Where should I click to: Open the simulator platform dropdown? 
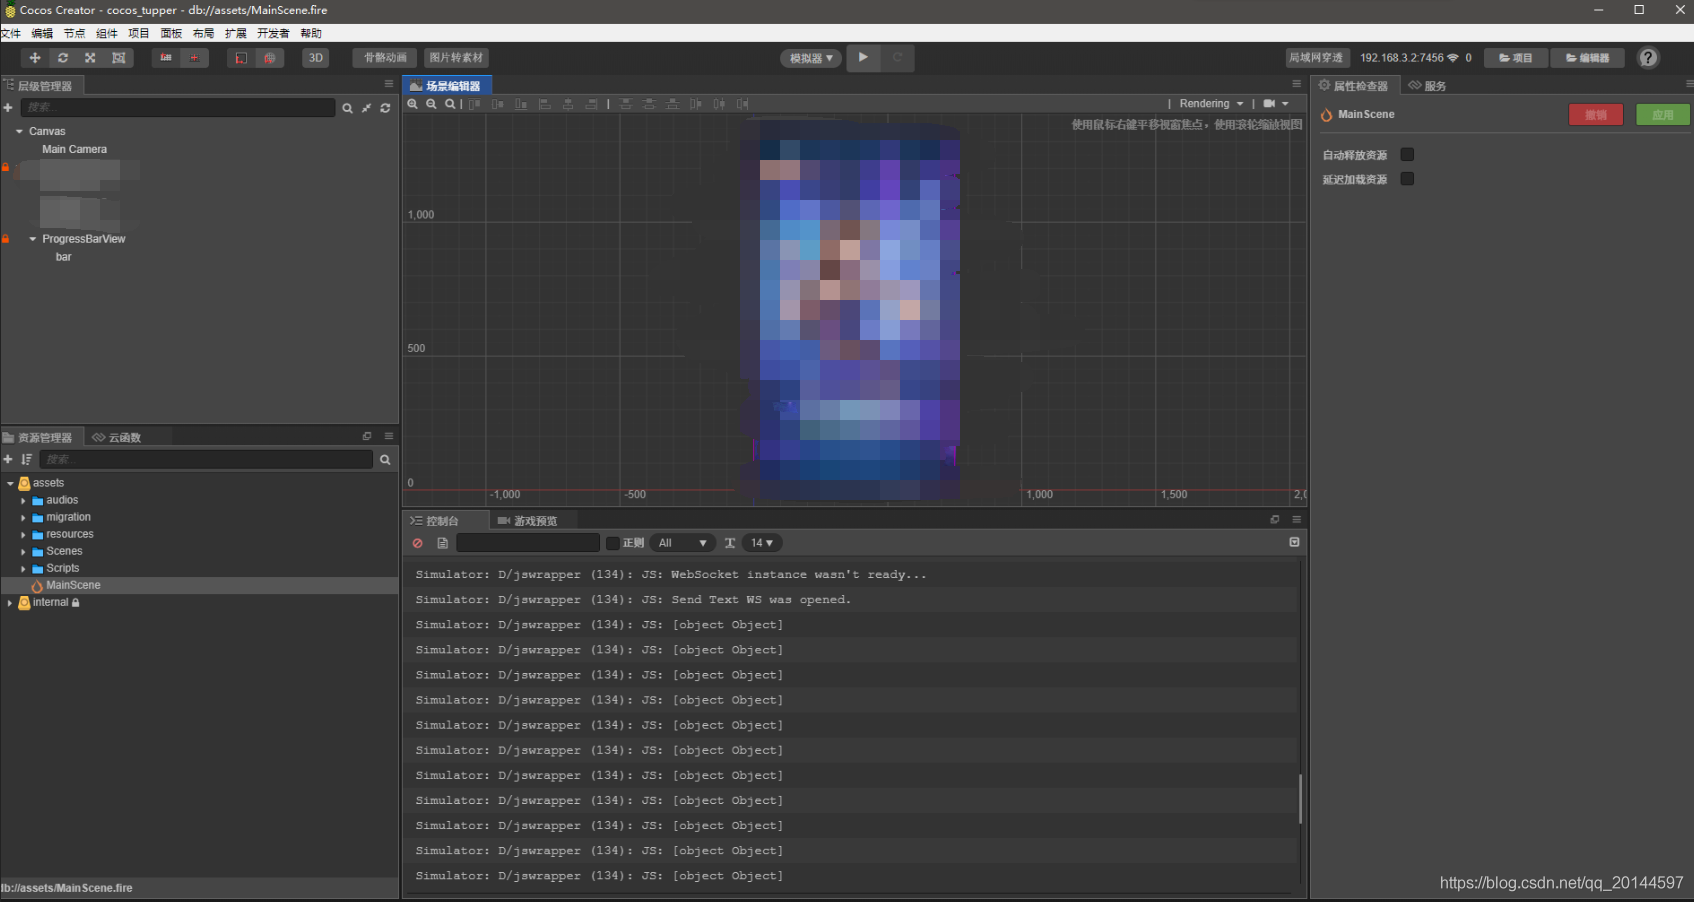(811, 58)
